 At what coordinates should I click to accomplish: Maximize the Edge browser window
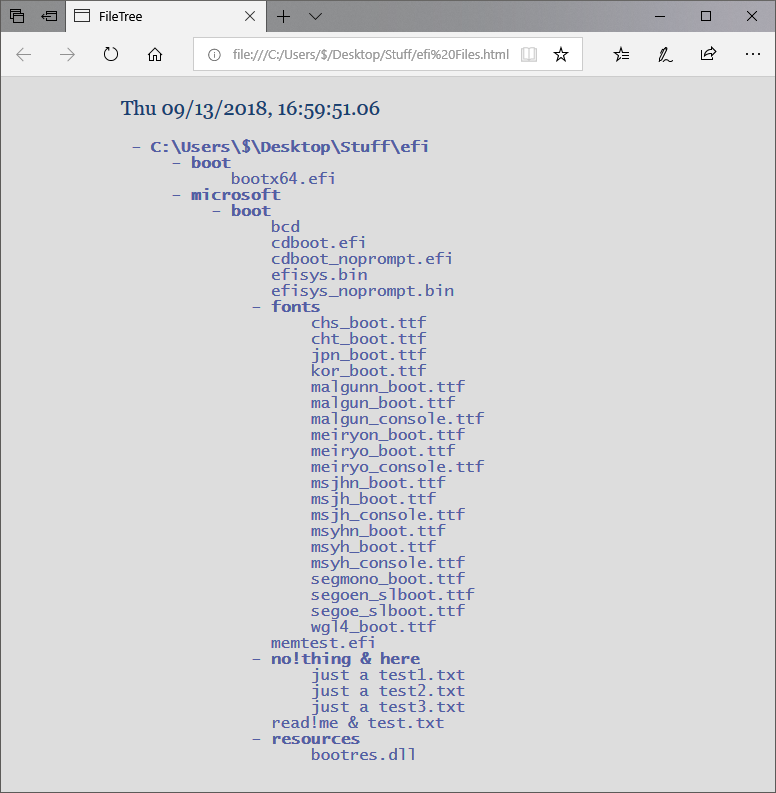coord(706,16)
